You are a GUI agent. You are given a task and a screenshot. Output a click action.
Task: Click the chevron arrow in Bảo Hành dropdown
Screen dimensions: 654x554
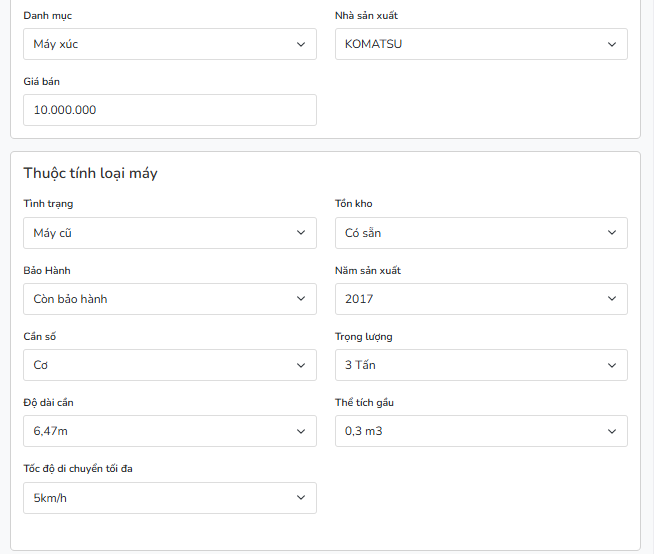click(x=301, y=299)
